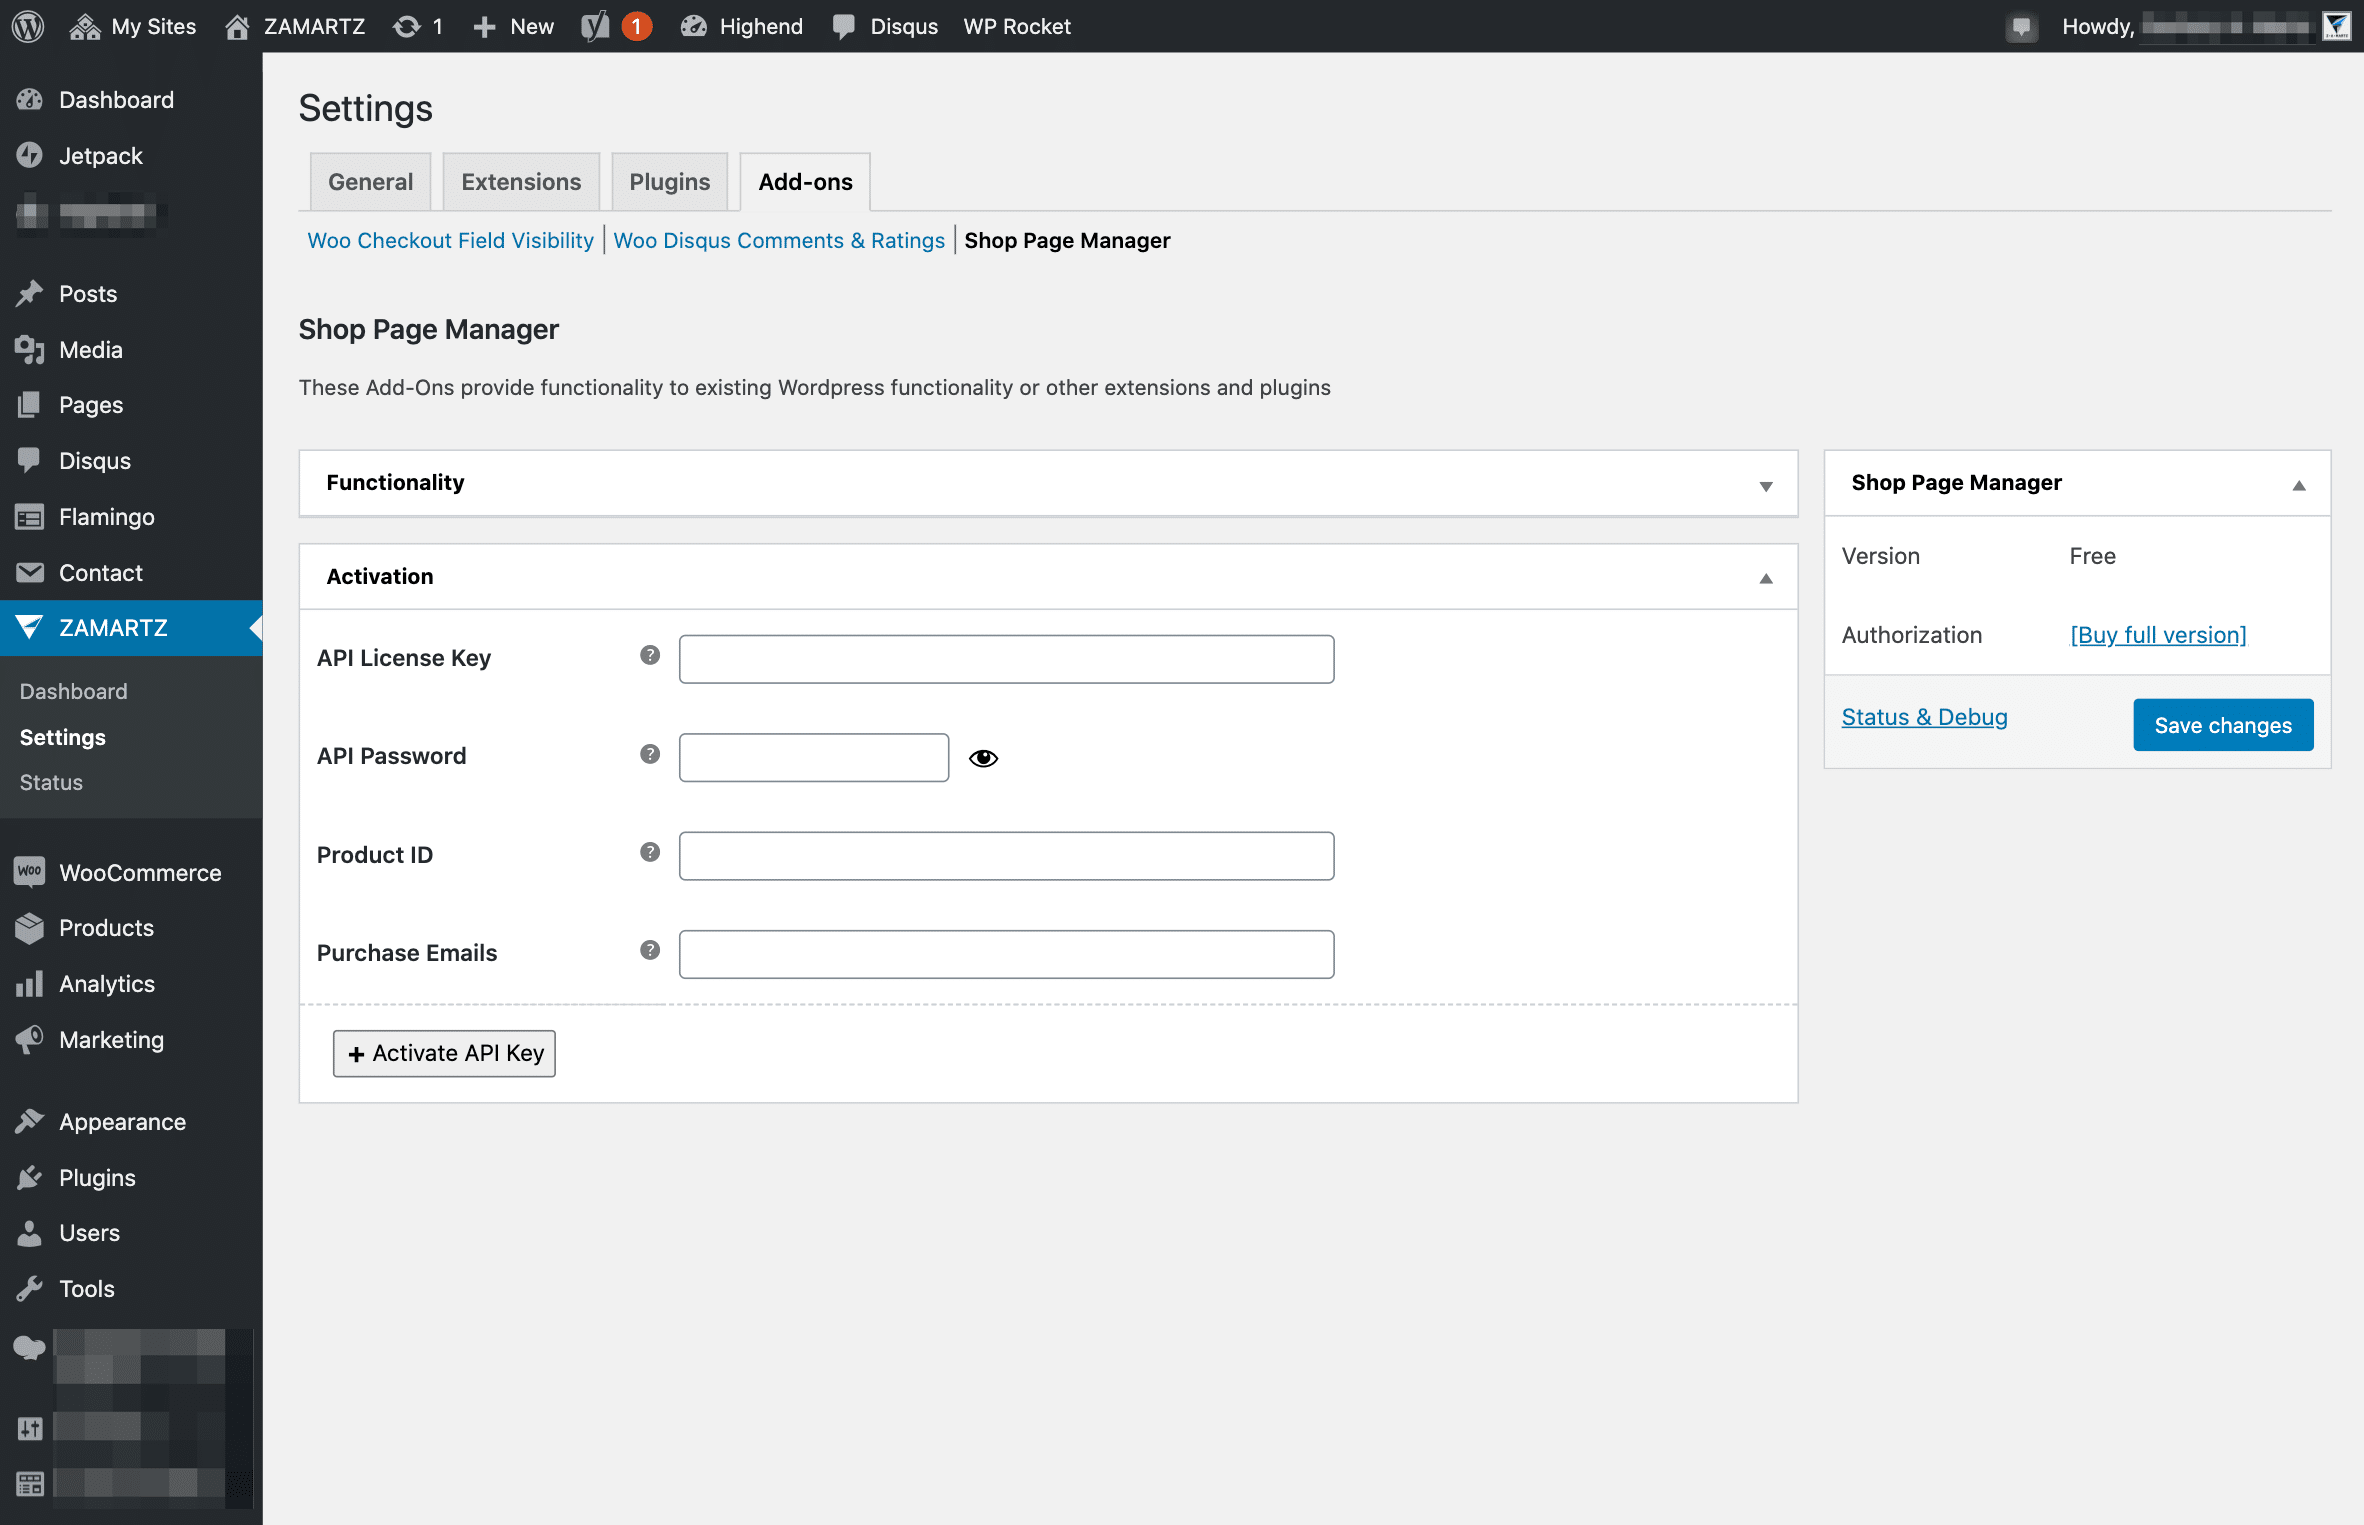Switch to the Extensions tab
The width and height of the screenshot is (2364, 1525).
tap(521, 181)
